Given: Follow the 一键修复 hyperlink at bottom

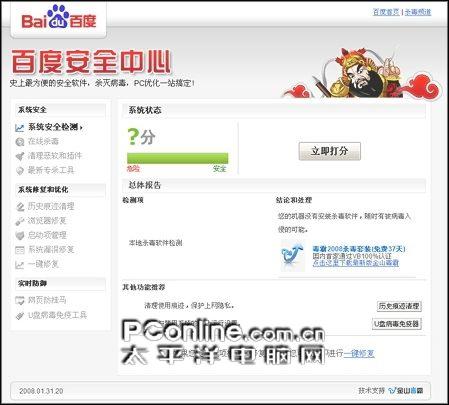Looking at the screenshot, I should (x=359, y=354).
